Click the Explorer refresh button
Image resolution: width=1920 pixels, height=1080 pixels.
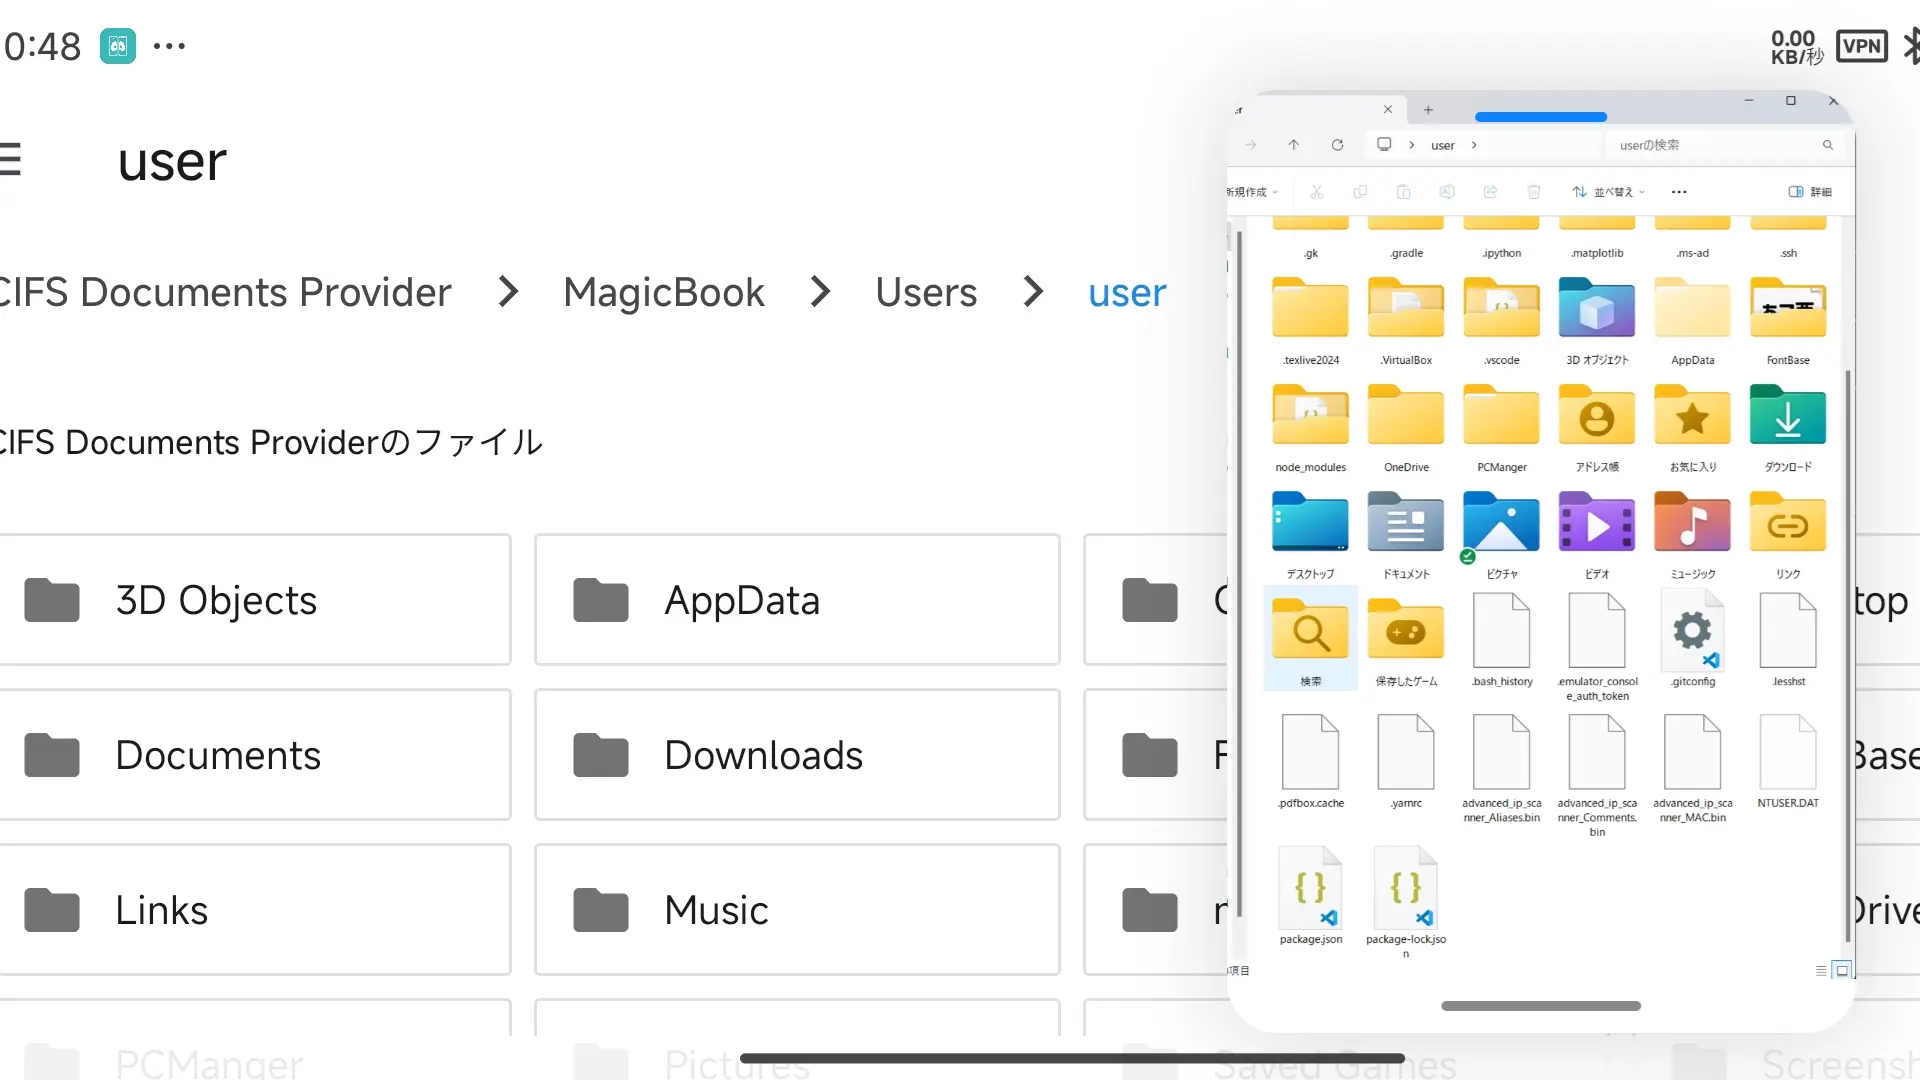tap(1337, 145)
